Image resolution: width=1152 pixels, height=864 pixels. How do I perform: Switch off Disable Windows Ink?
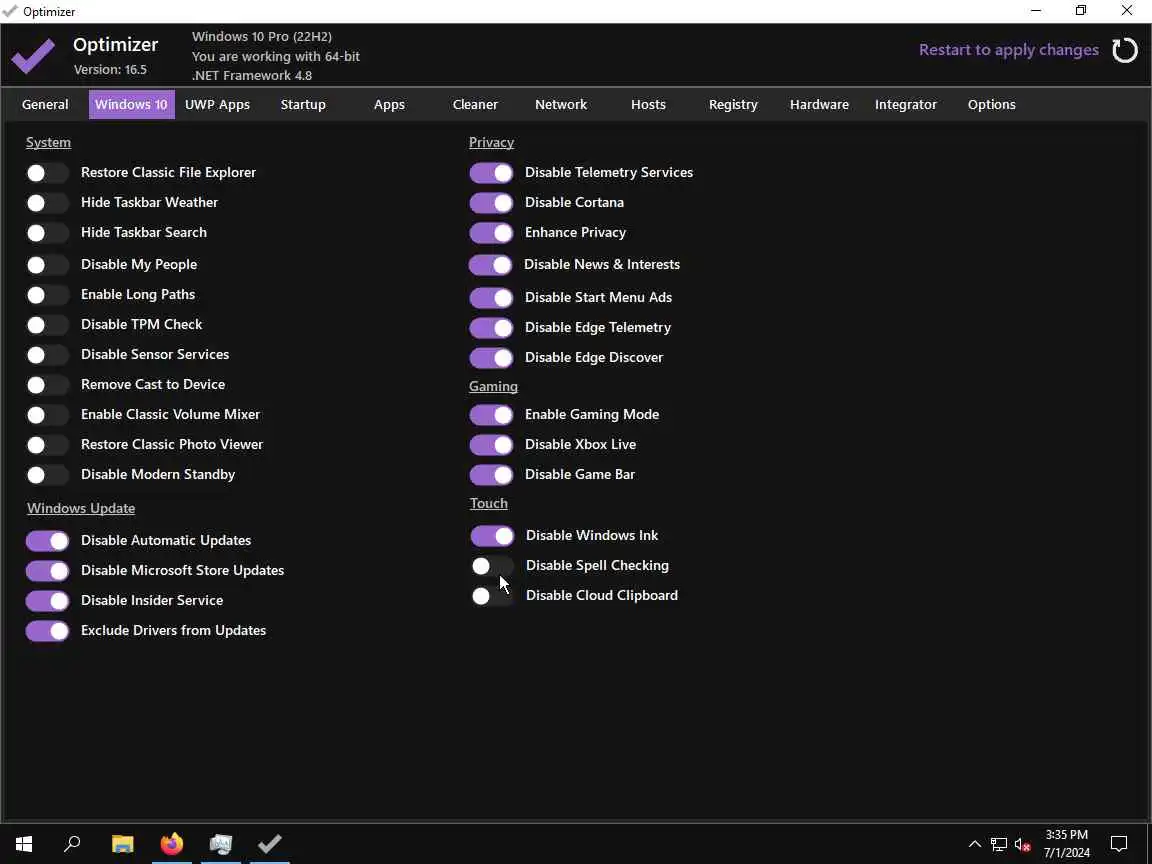[492, 536]
